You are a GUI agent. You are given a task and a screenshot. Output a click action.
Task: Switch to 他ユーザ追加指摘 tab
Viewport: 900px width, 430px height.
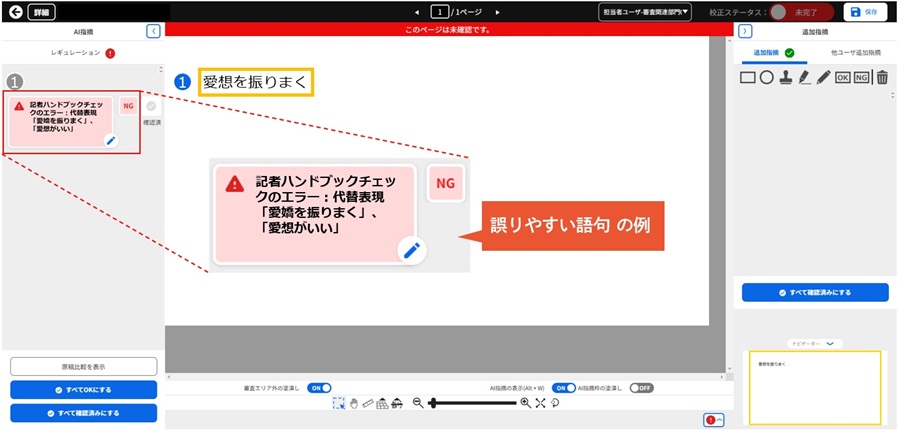[855, 52]
